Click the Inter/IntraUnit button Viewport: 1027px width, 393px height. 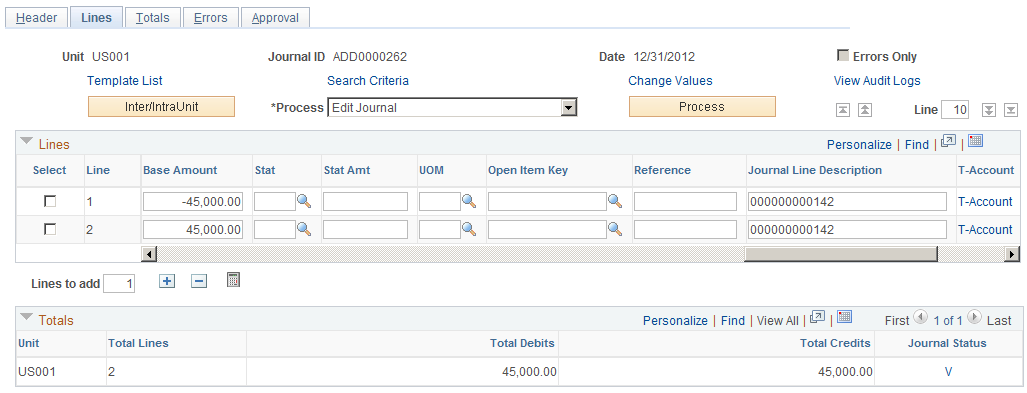pyautogui.click(x=161, y=107)
